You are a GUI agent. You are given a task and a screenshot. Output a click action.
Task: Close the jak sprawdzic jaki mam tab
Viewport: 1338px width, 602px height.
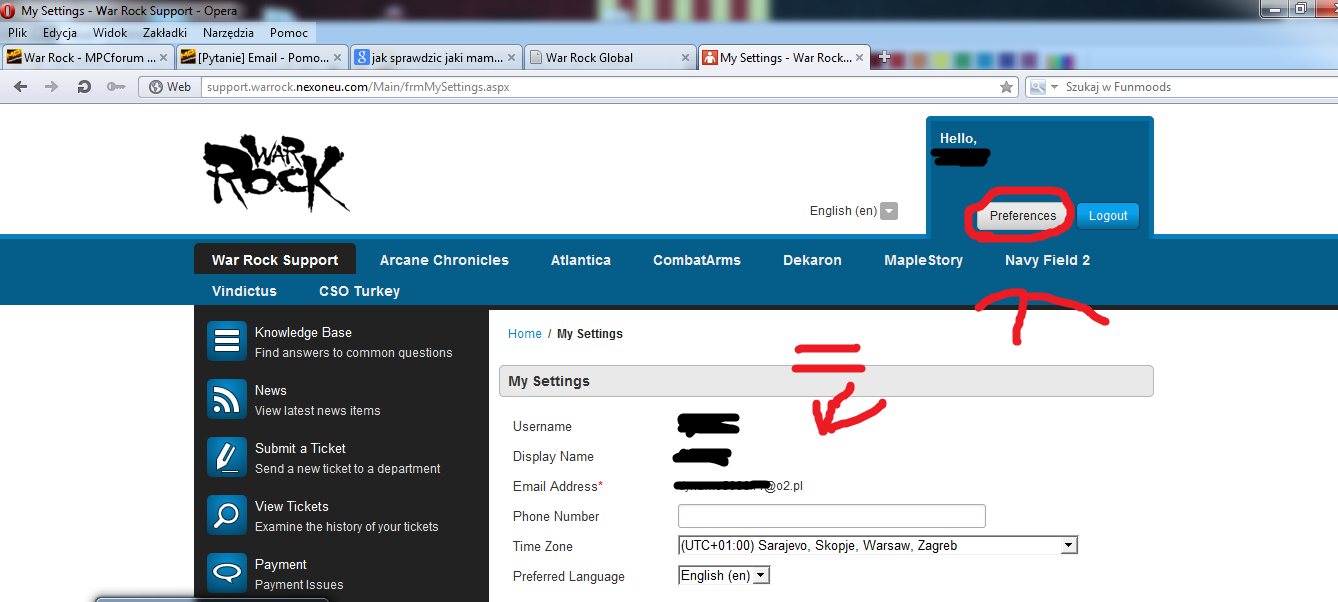click(513, 58)
